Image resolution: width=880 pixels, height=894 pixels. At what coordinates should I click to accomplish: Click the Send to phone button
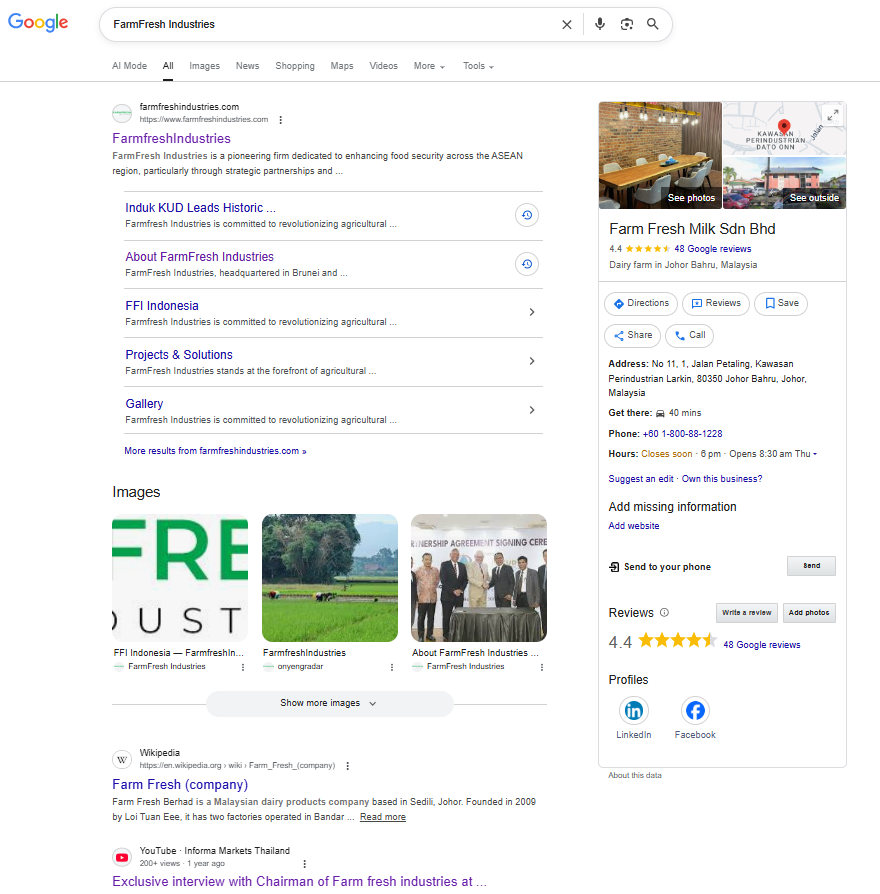[x=811, y=566]
